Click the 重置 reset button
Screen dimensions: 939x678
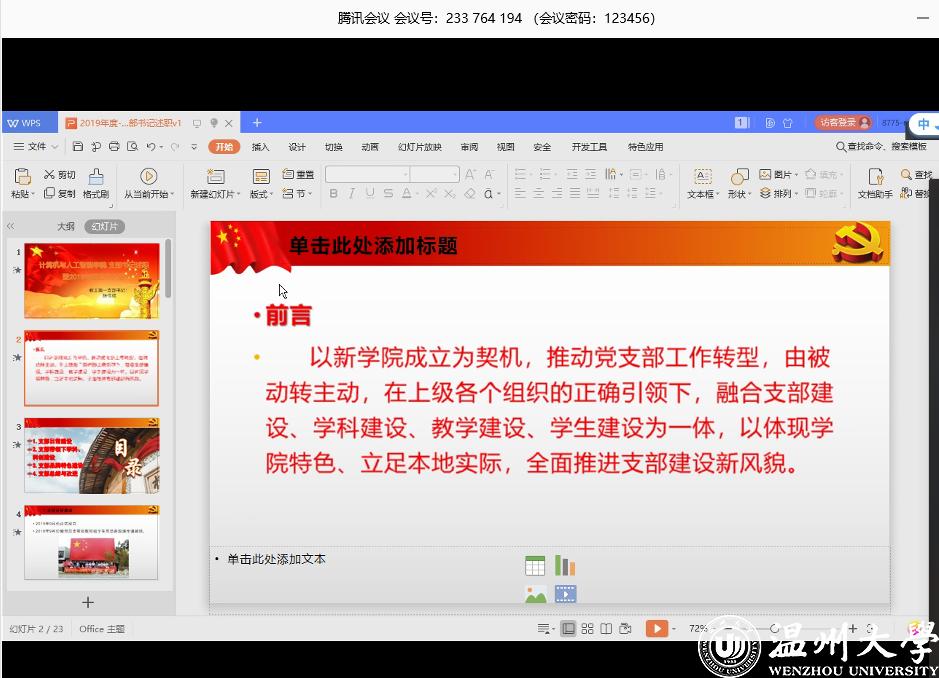(299, 175)
